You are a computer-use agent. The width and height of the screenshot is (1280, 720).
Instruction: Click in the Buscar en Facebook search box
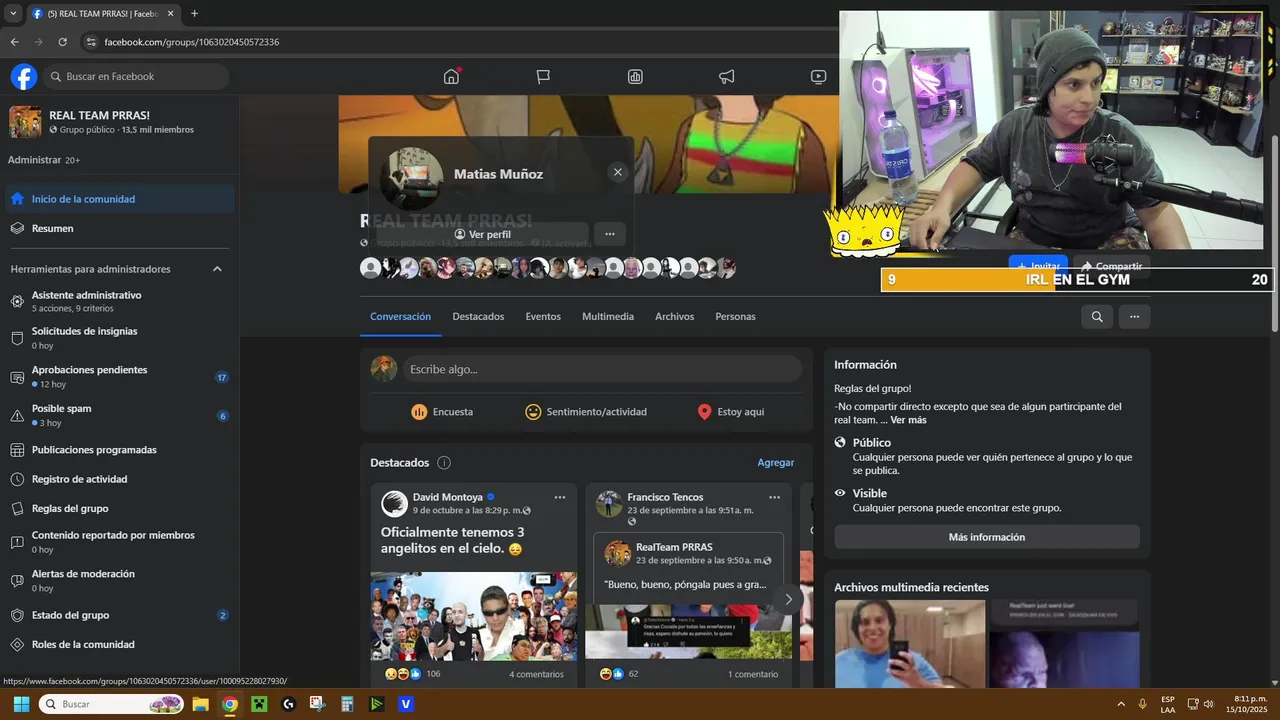(137, 76)
